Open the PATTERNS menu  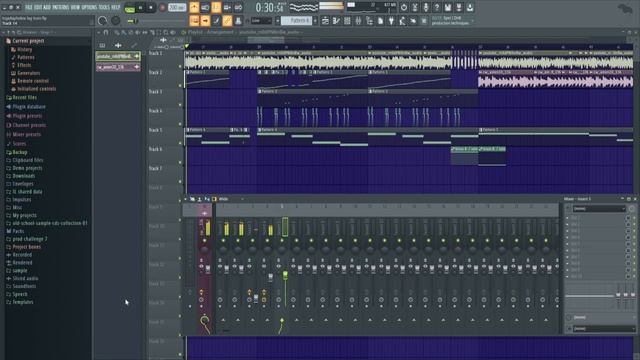60,7
